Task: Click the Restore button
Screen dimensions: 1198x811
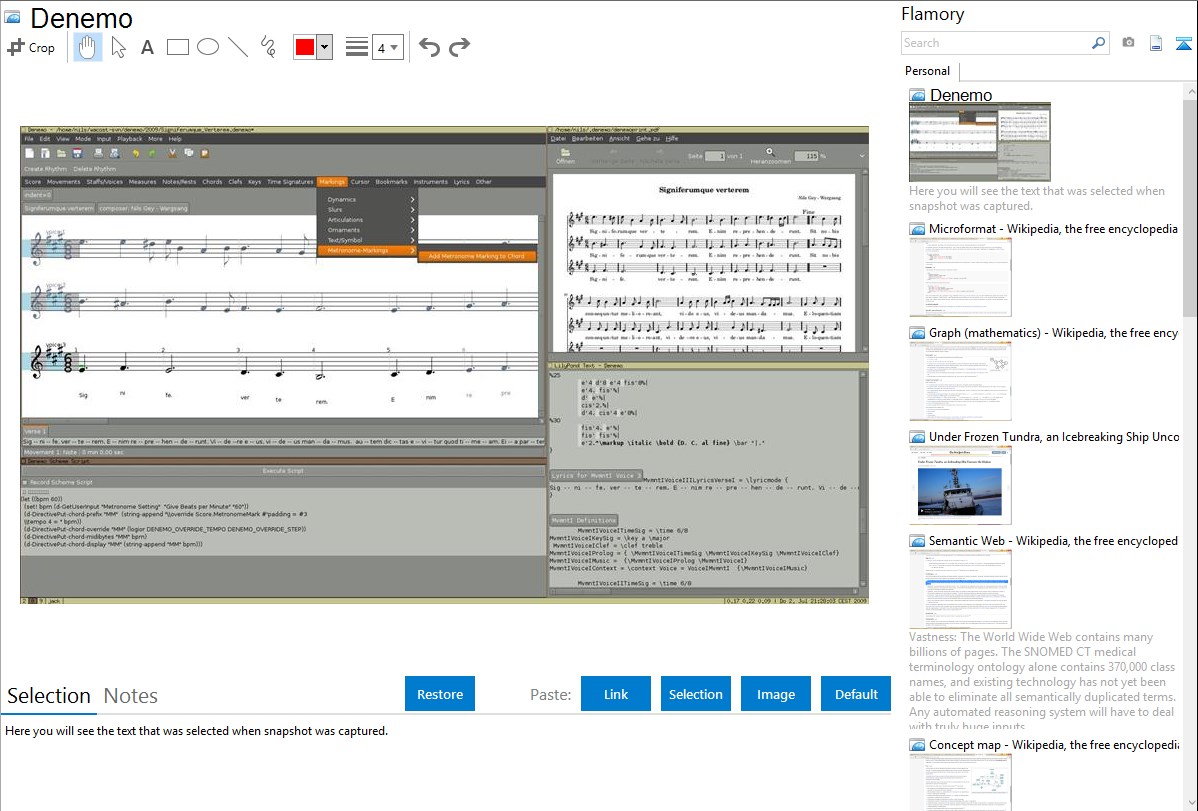Action: click(x=440, y=694)
